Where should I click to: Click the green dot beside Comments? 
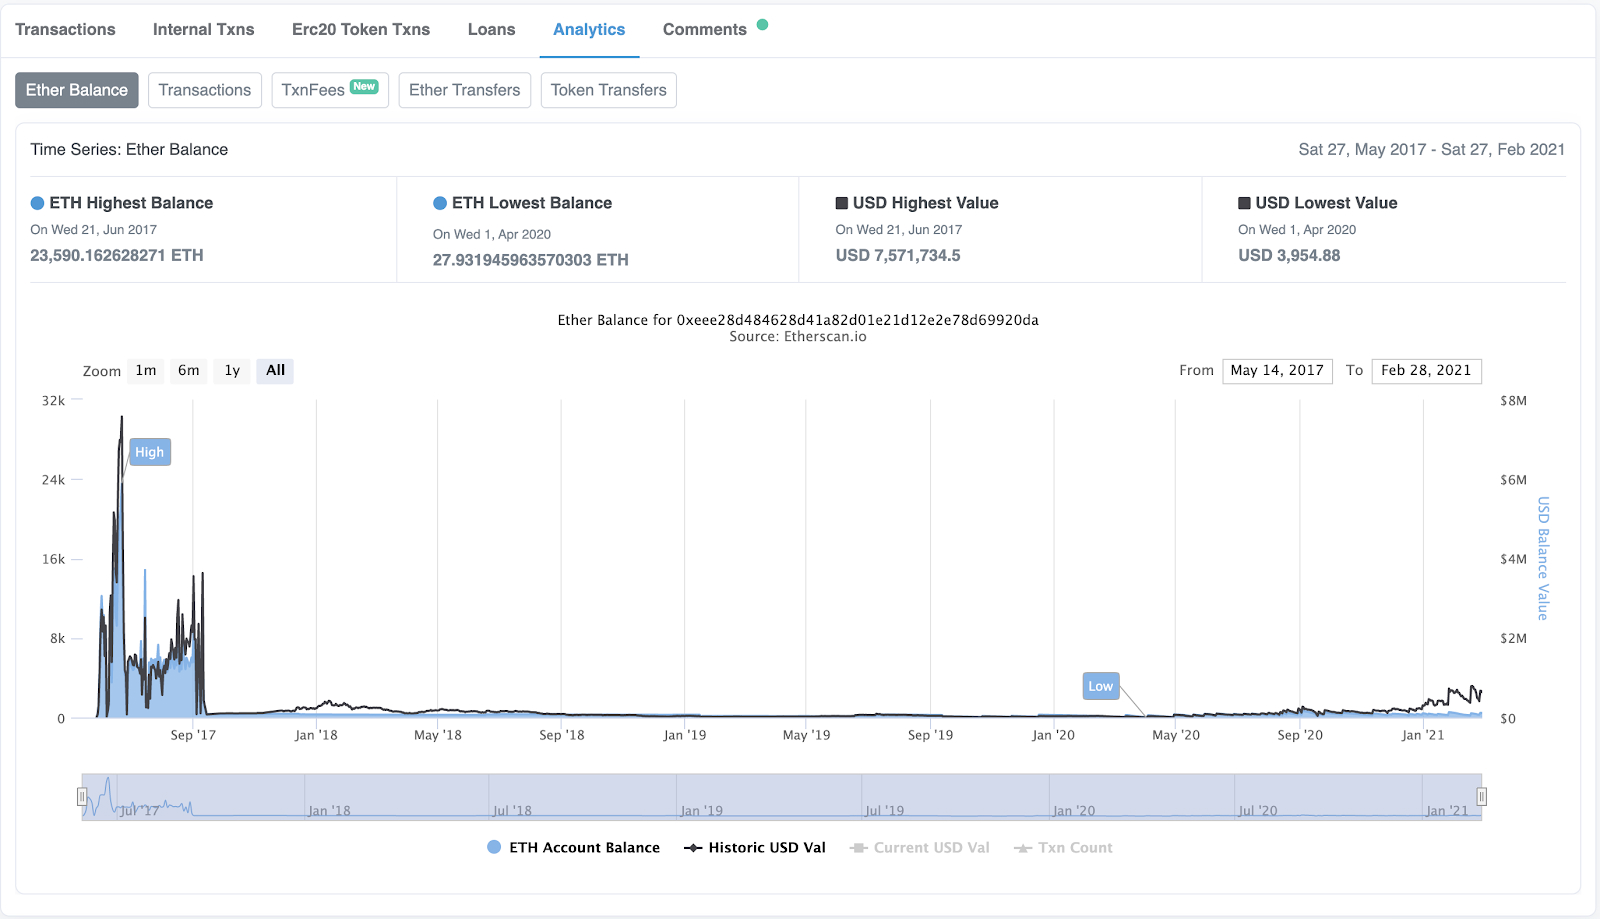point(763,25)
